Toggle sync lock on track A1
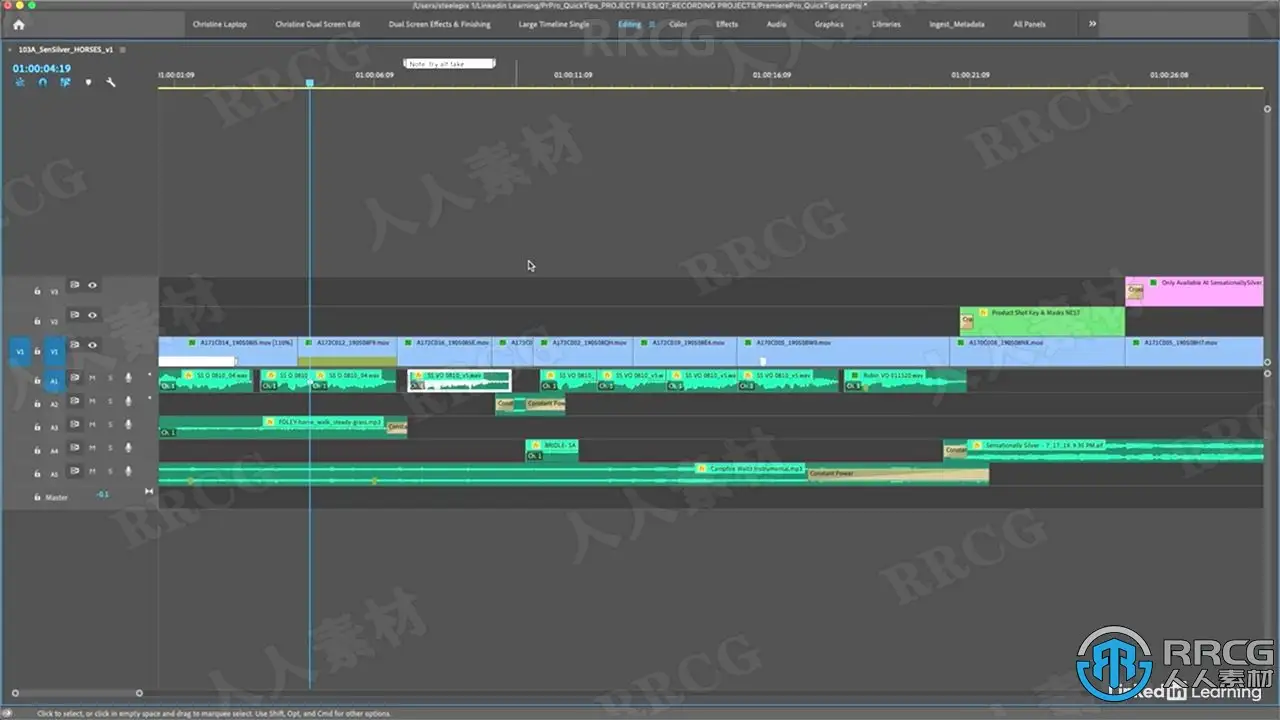The image size is (1280, 720). pyautogui.click(x=74, y=377)
